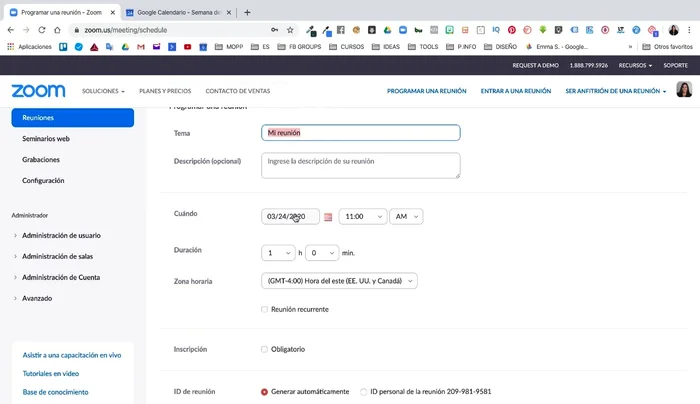Click the Tema input field
This screenshot has height=404, width=700.
click(x=361, y=133)
